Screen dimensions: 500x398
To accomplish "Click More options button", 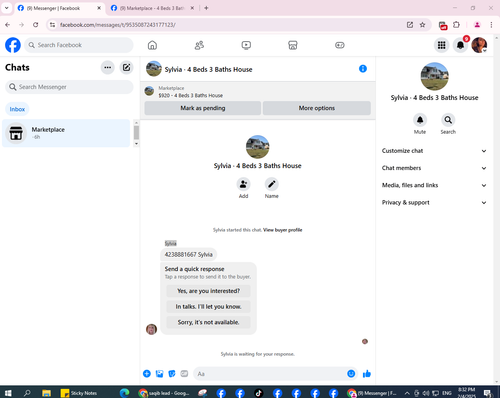I will [x=317, y=108].
